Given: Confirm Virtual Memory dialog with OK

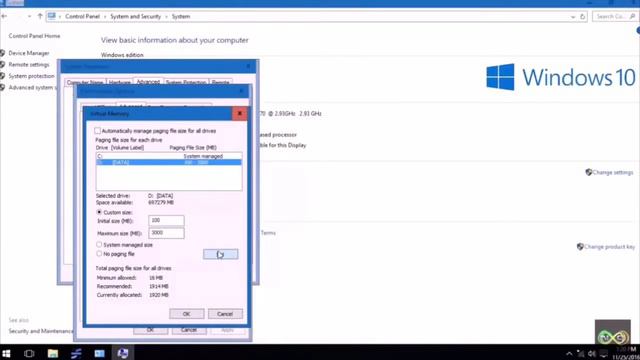Looking at the screenshot, I should pos(187,313).
